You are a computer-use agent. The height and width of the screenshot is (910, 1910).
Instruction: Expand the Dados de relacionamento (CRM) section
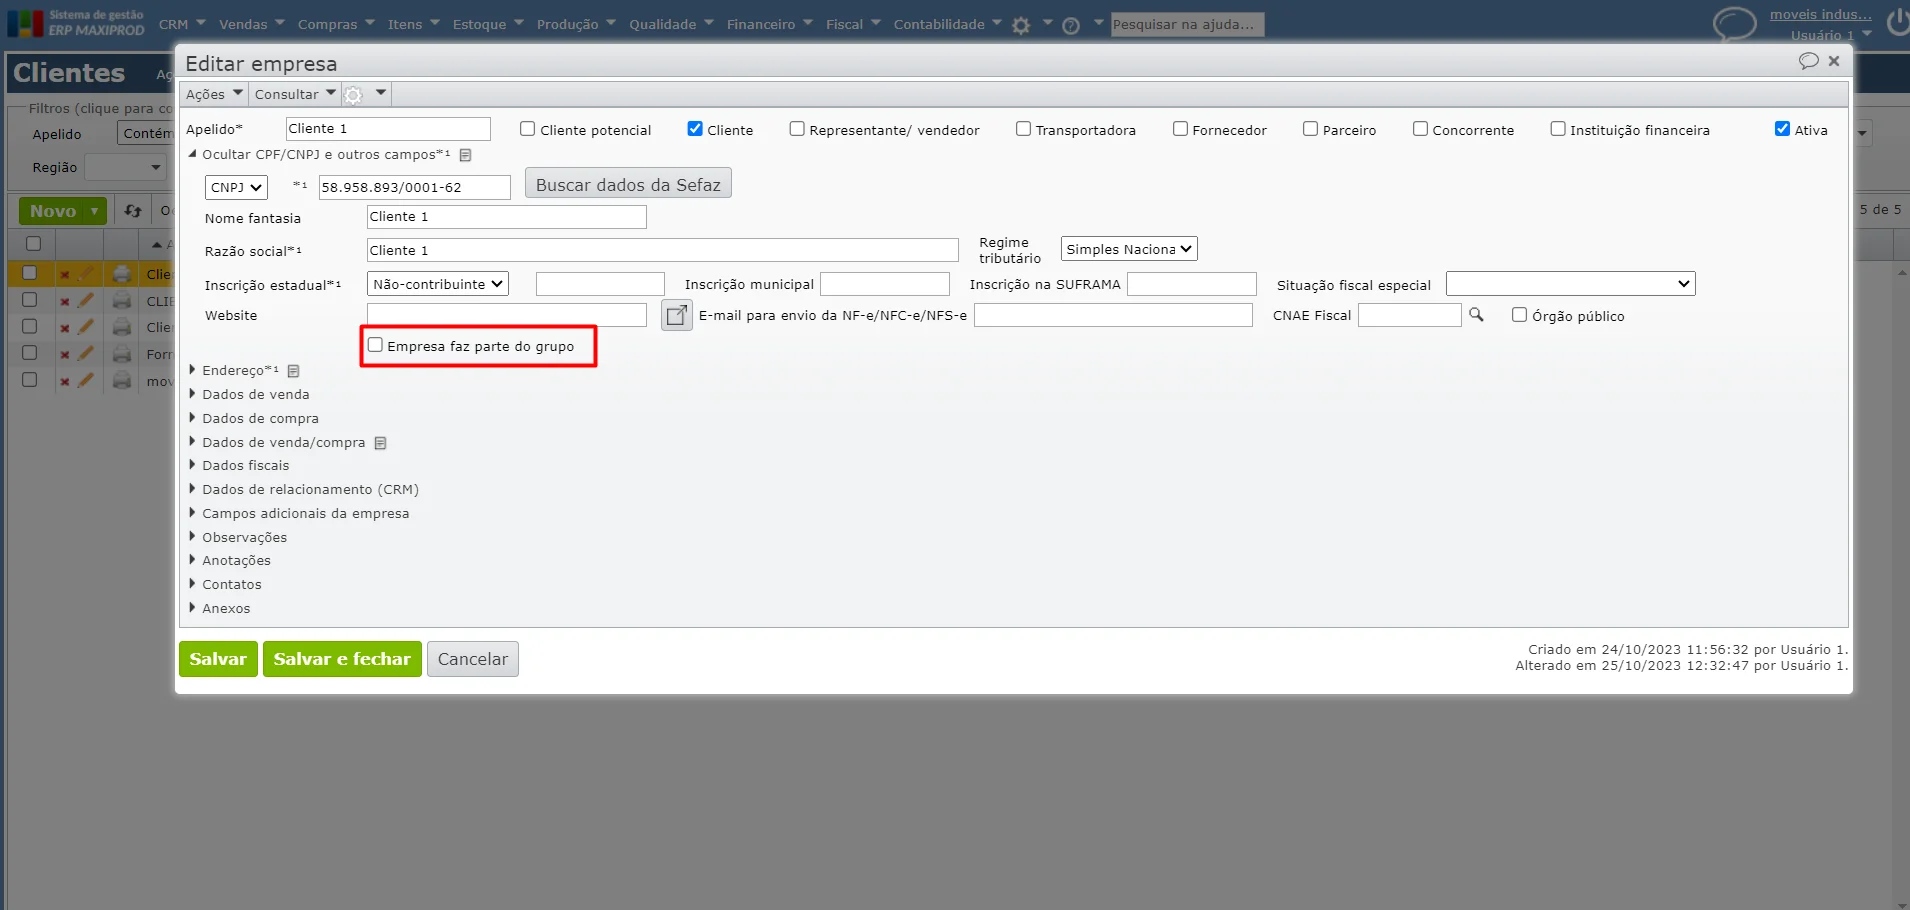pyautogui.click(x=192, y=489)
